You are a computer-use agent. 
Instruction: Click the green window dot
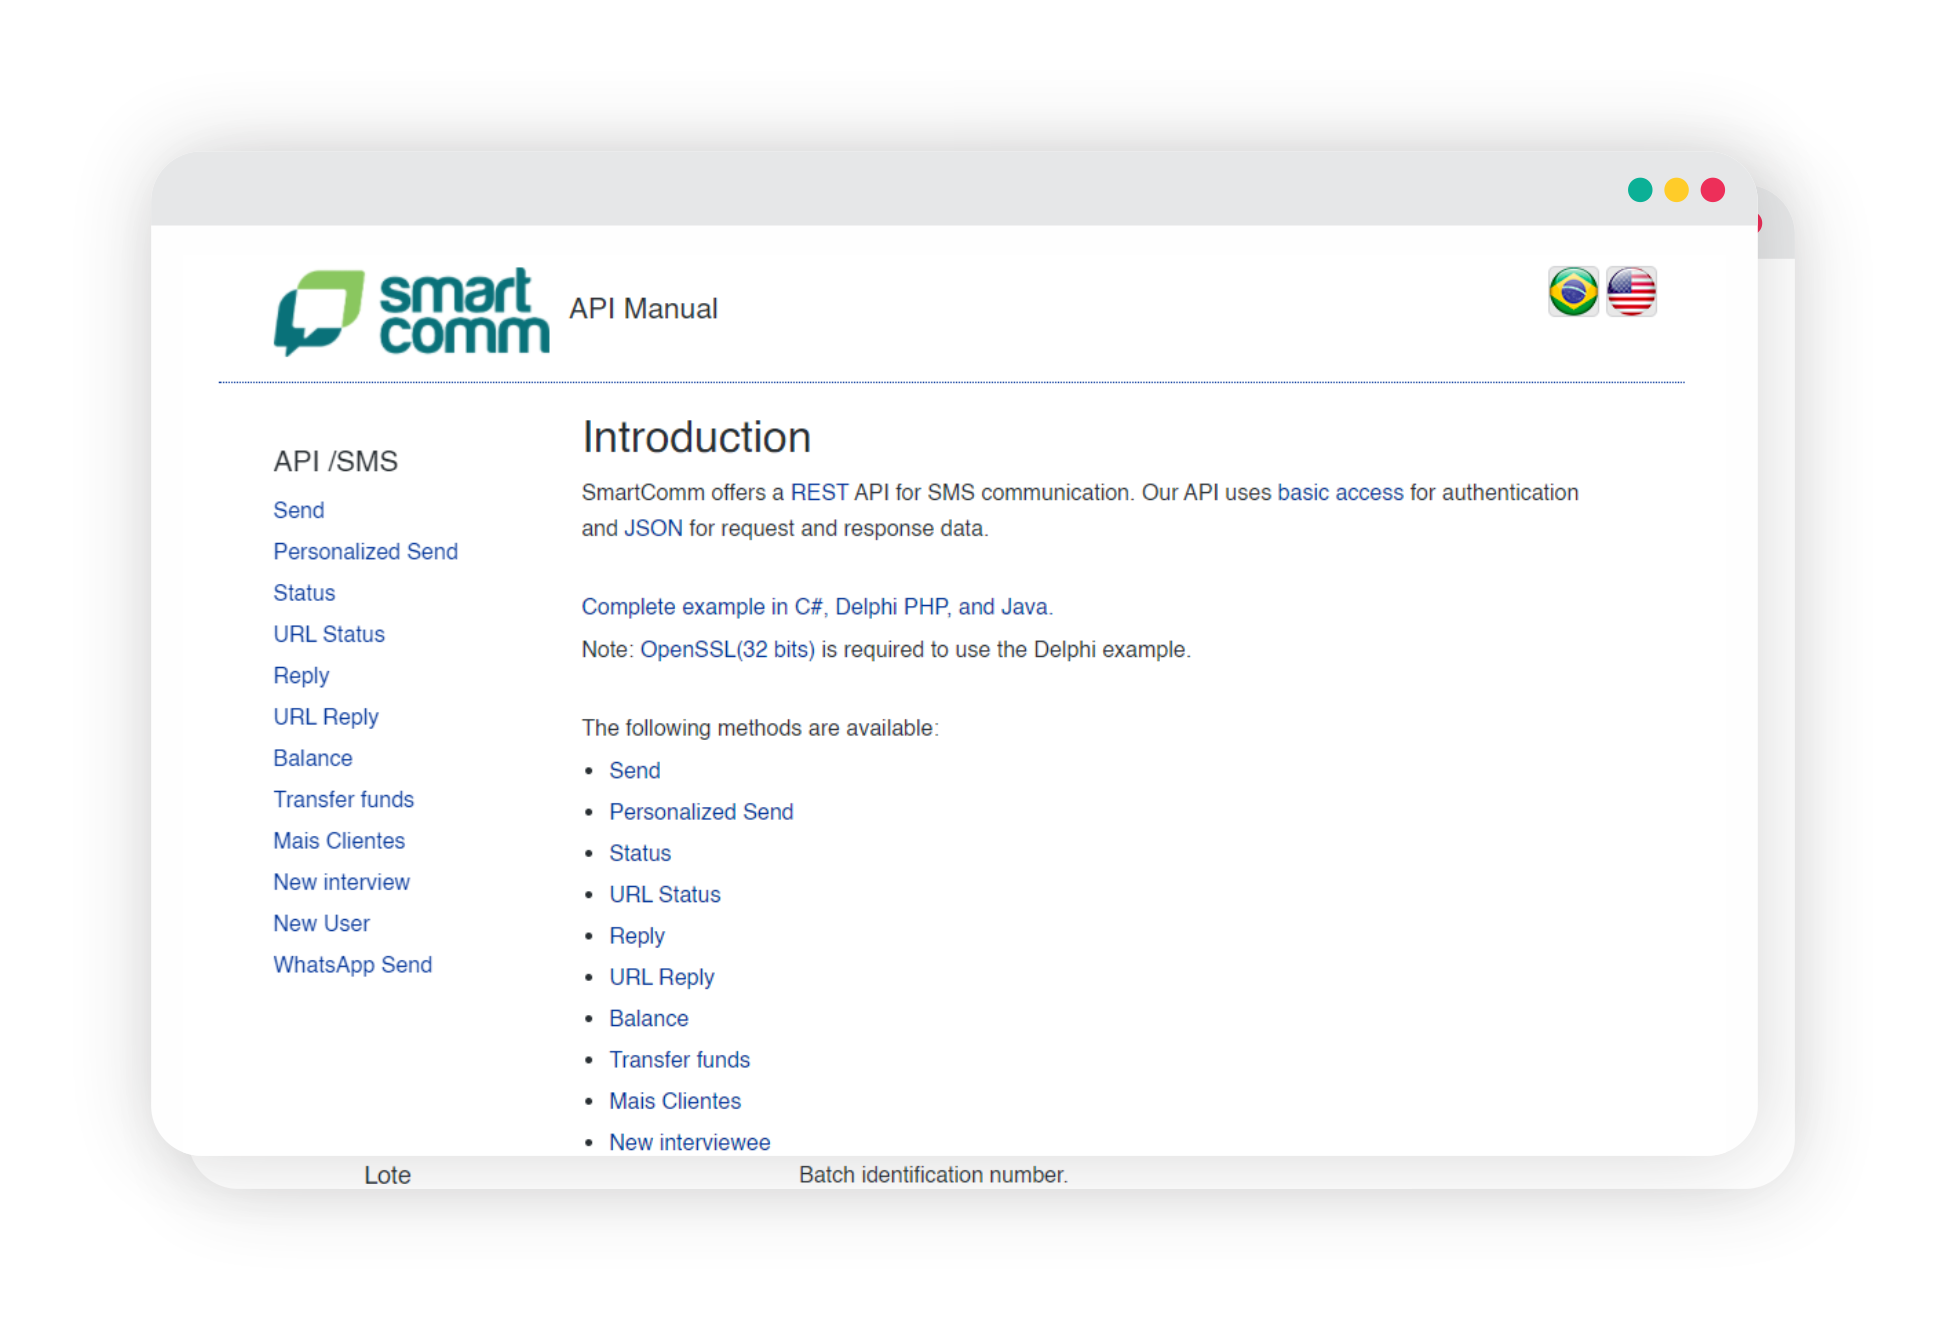pyautogui.click(x=1640, y=190)
